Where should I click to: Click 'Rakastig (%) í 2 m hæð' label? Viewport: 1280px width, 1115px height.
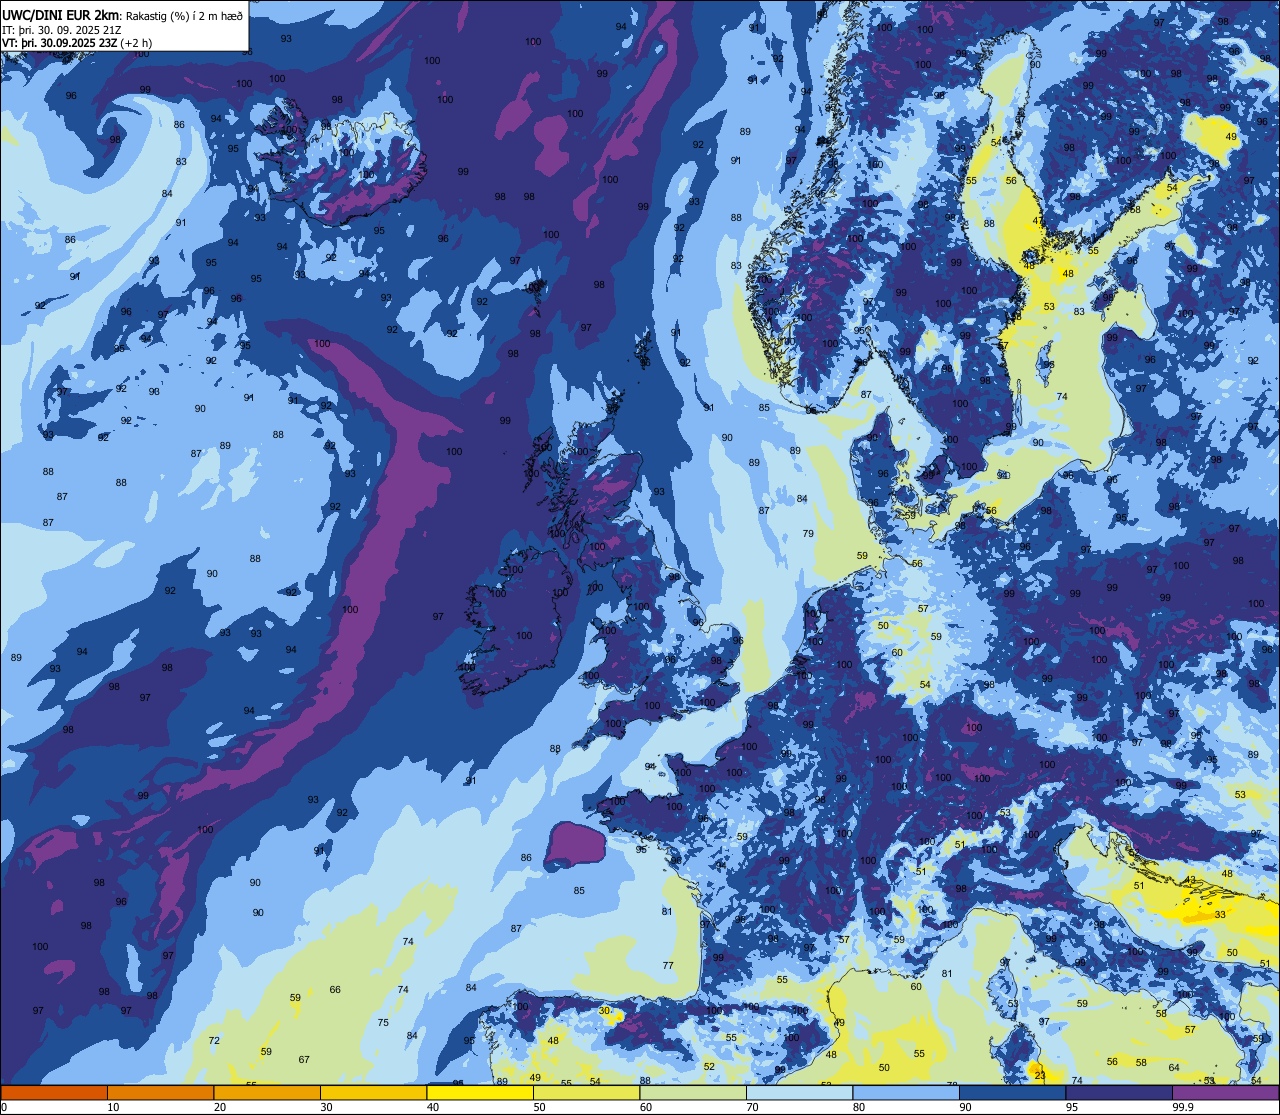pyautogui.click(x=183, y=15)
